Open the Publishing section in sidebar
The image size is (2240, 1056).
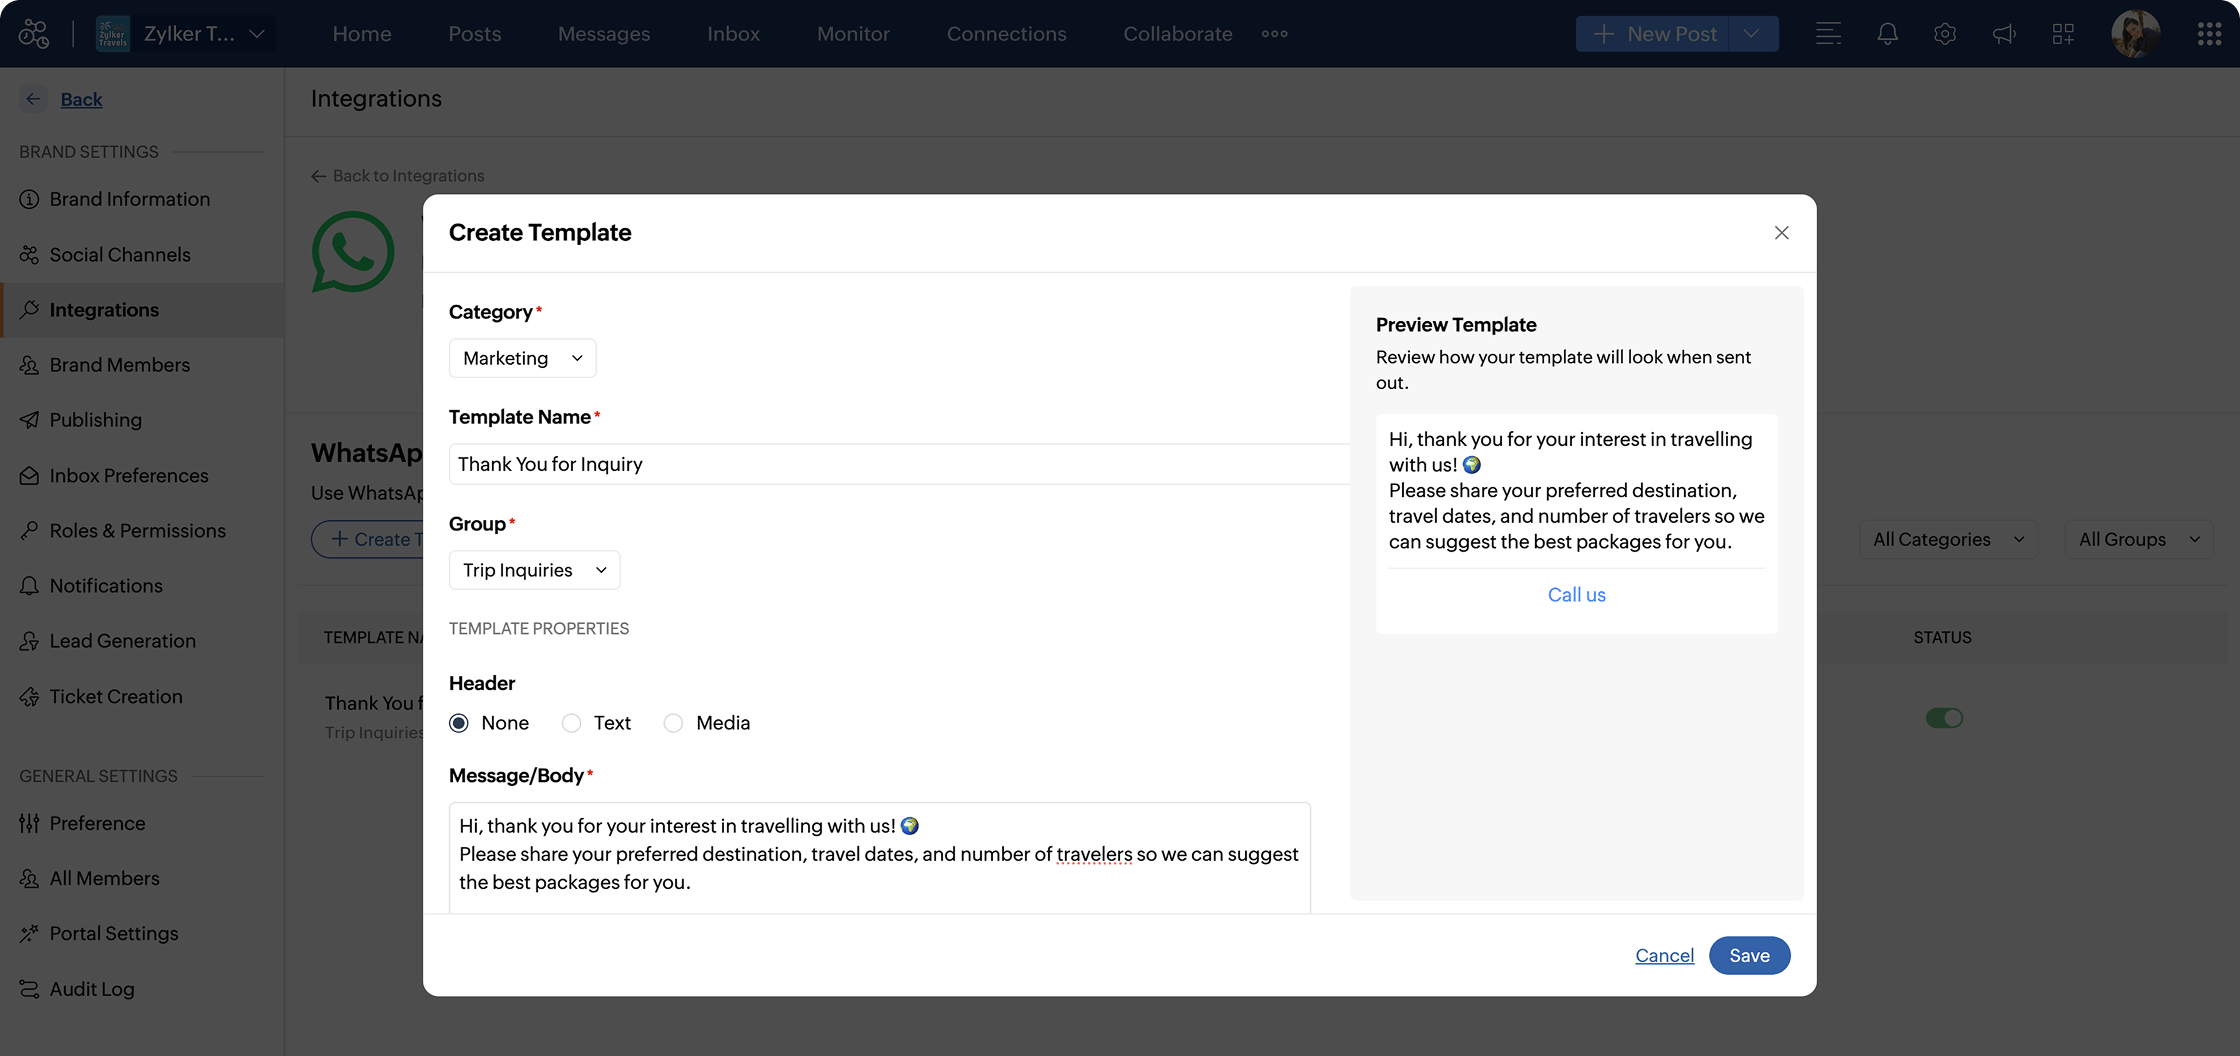pos(94,420)
